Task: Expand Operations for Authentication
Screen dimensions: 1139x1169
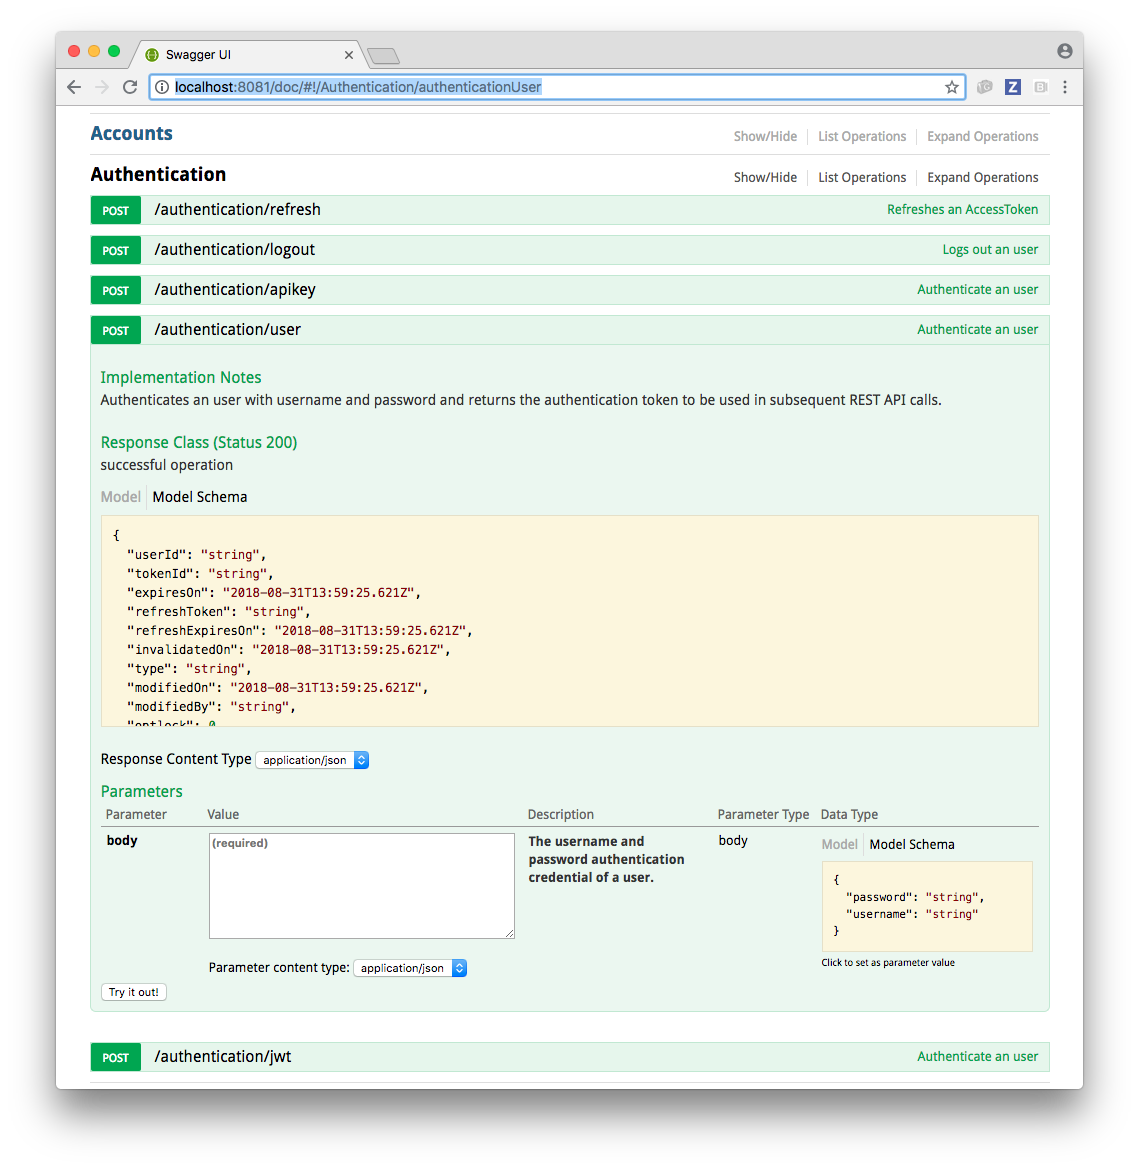Action: pos(982,177)
